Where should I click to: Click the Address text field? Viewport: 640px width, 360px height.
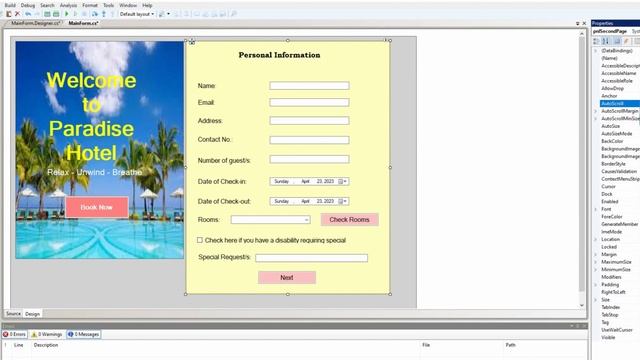pyautogui.click(x=309, y=121)
